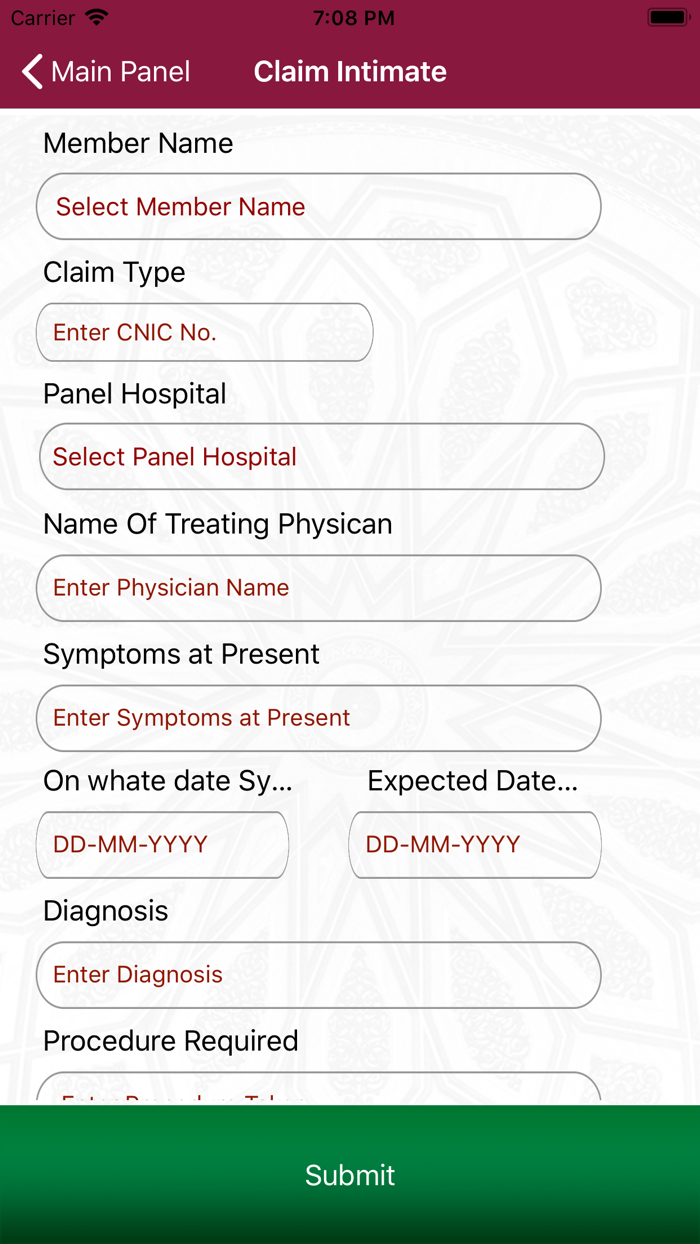Focus the Enter Physician Name field
The image size is (700, 1244).
318,588
